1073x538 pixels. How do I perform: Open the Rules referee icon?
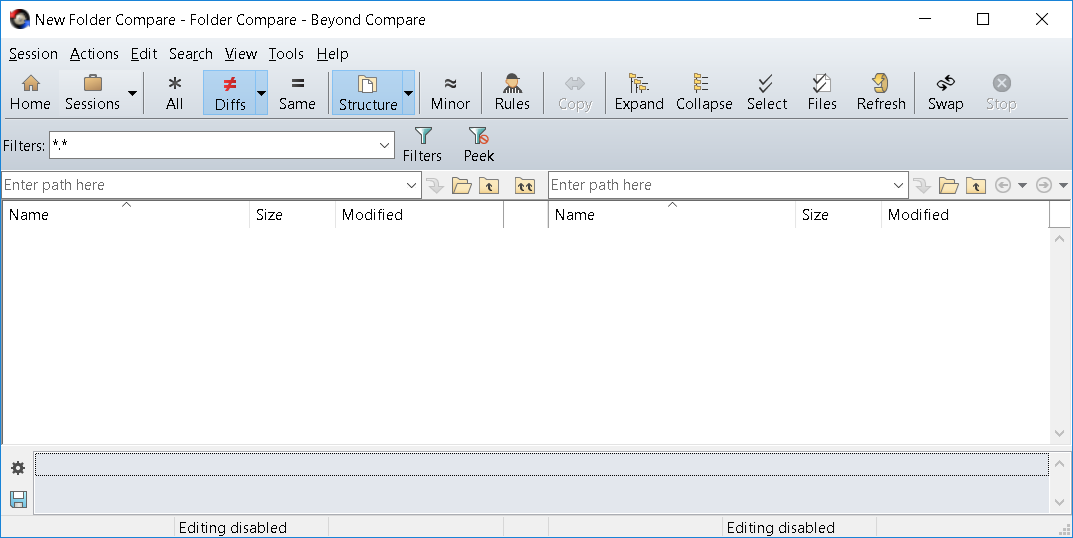pos(512,92)
